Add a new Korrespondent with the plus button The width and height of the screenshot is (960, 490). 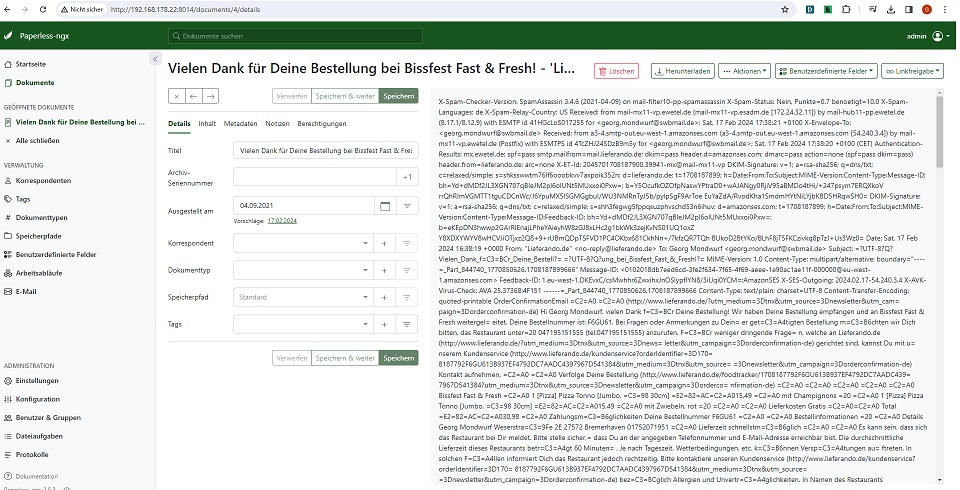click(384, 244)
